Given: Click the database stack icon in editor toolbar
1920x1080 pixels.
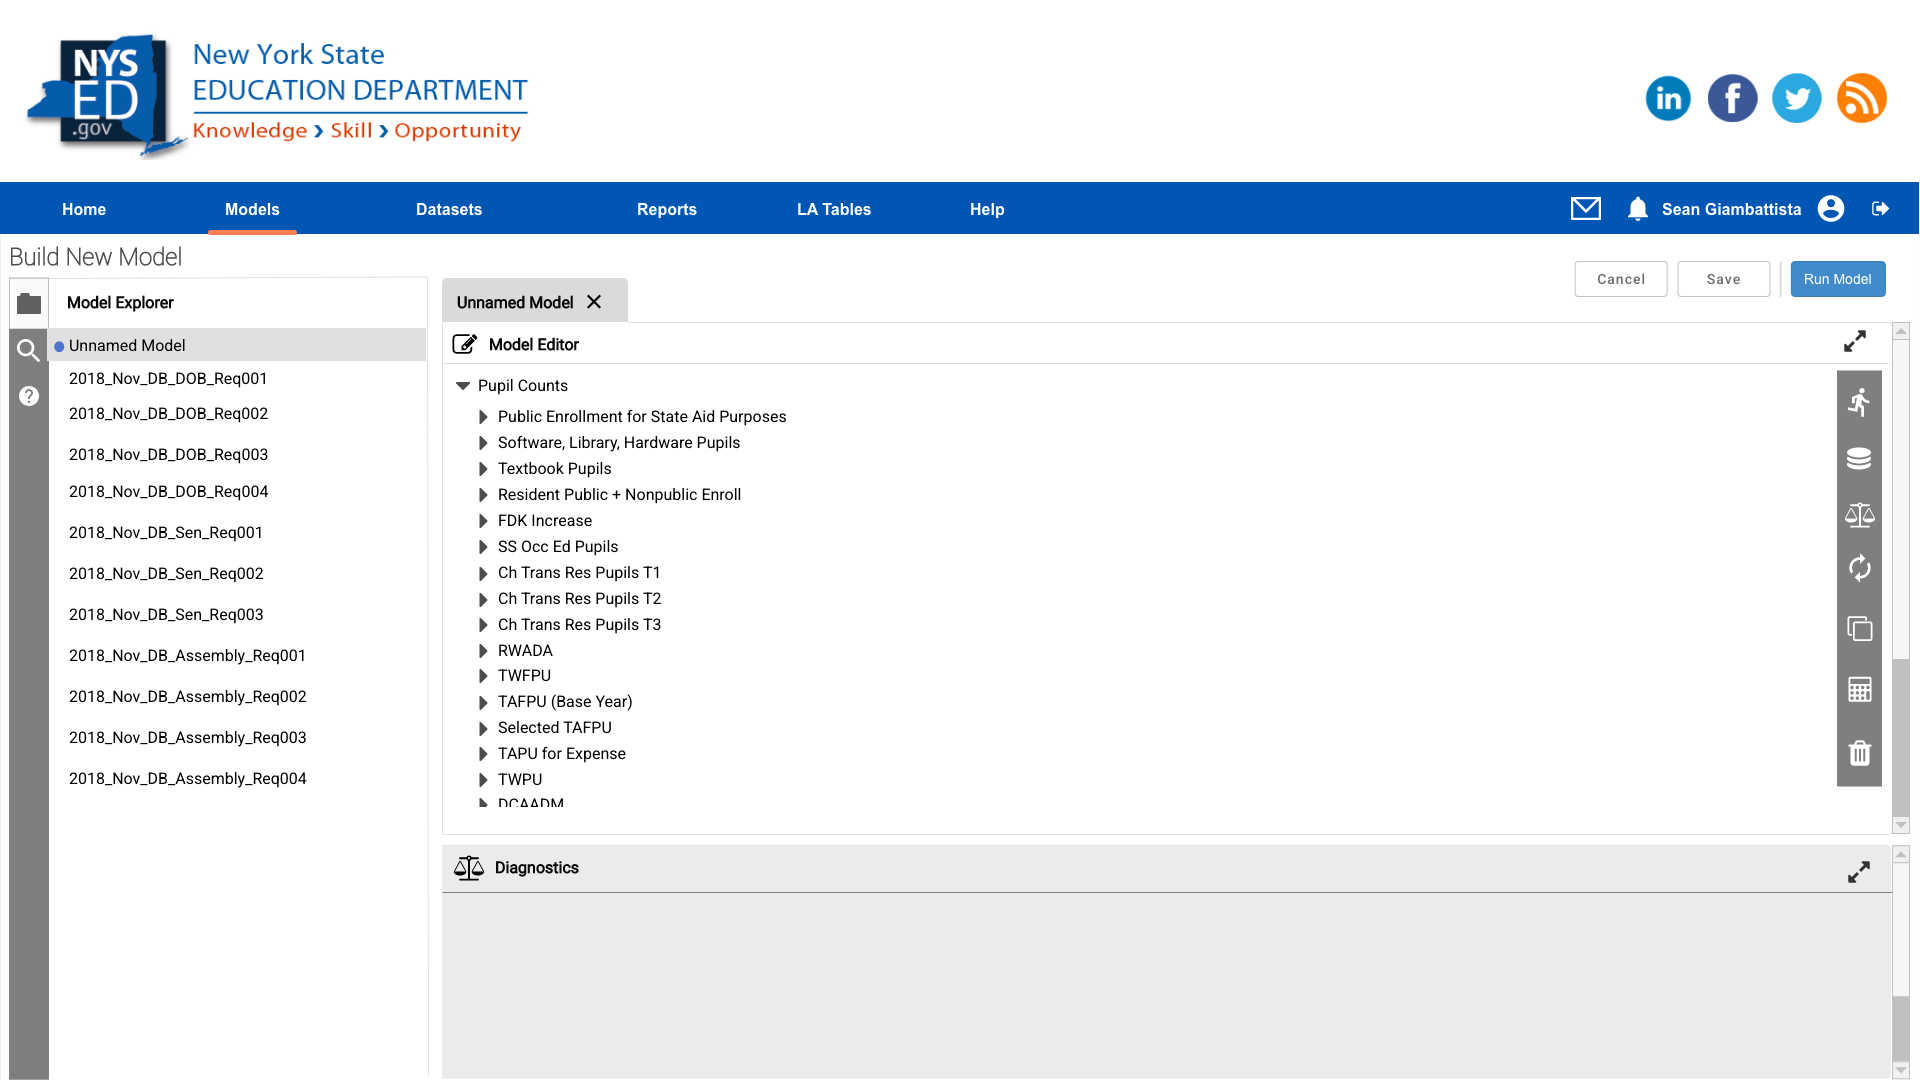Looking at the screenshot, I should pyautogui.click(x=1859, y=459).
